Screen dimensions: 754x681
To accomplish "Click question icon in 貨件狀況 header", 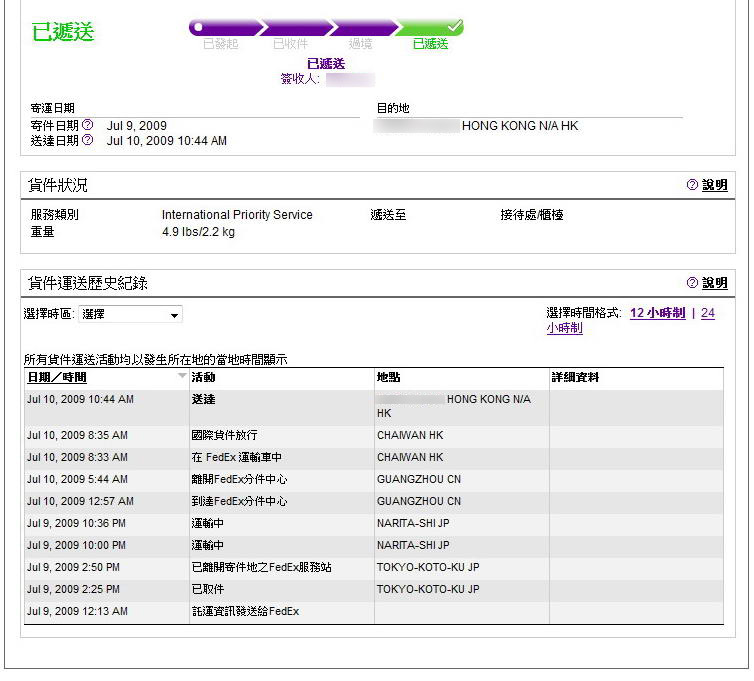I will click(x=692, y=185).
